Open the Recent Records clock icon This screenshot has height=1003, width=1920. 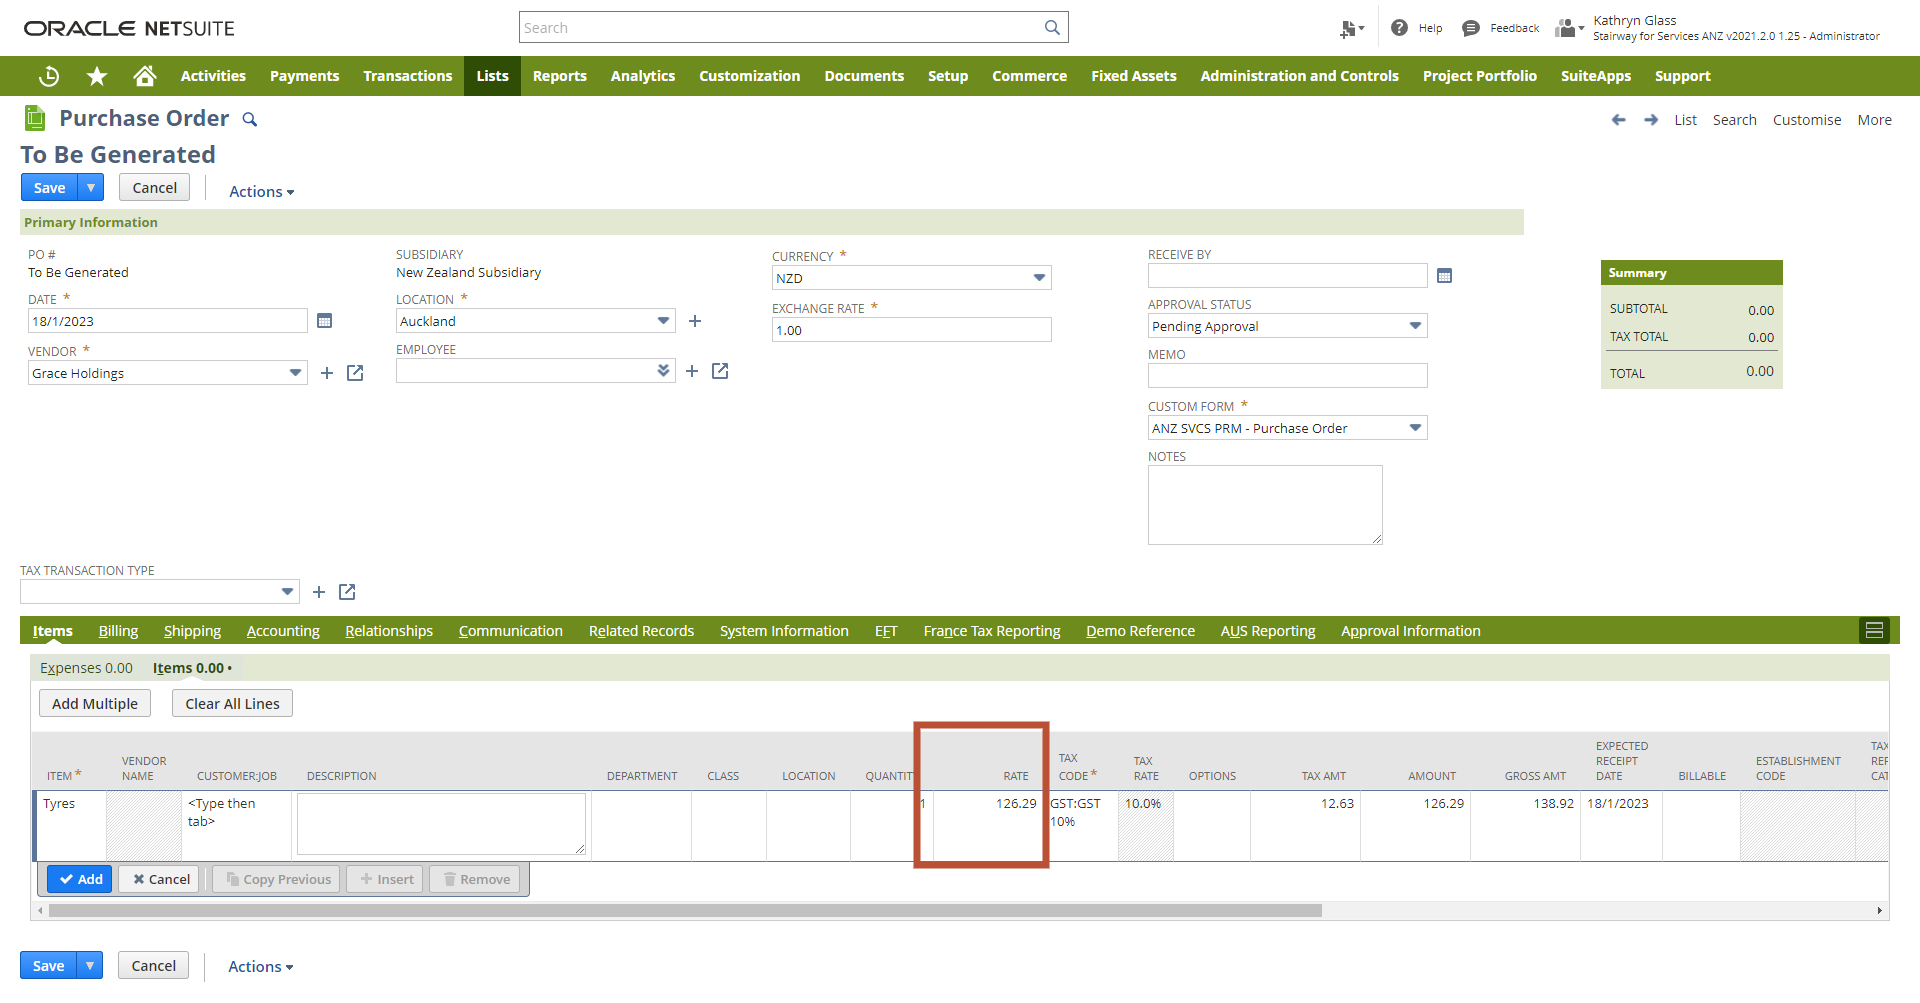tap(49, 76)
